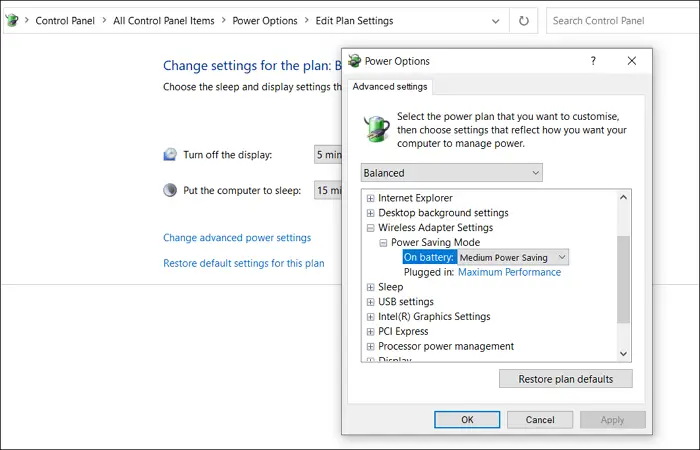Select the Advanced settings tab
Viewport: 700px width, 450px height.
coord(390,87)
